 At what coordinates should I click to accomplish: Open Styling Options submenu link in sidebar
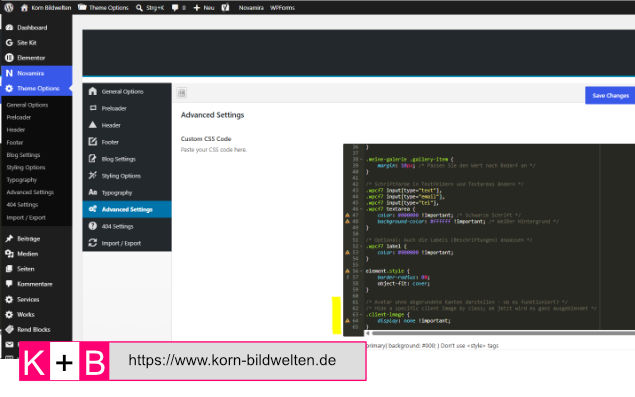coord(26,168)
